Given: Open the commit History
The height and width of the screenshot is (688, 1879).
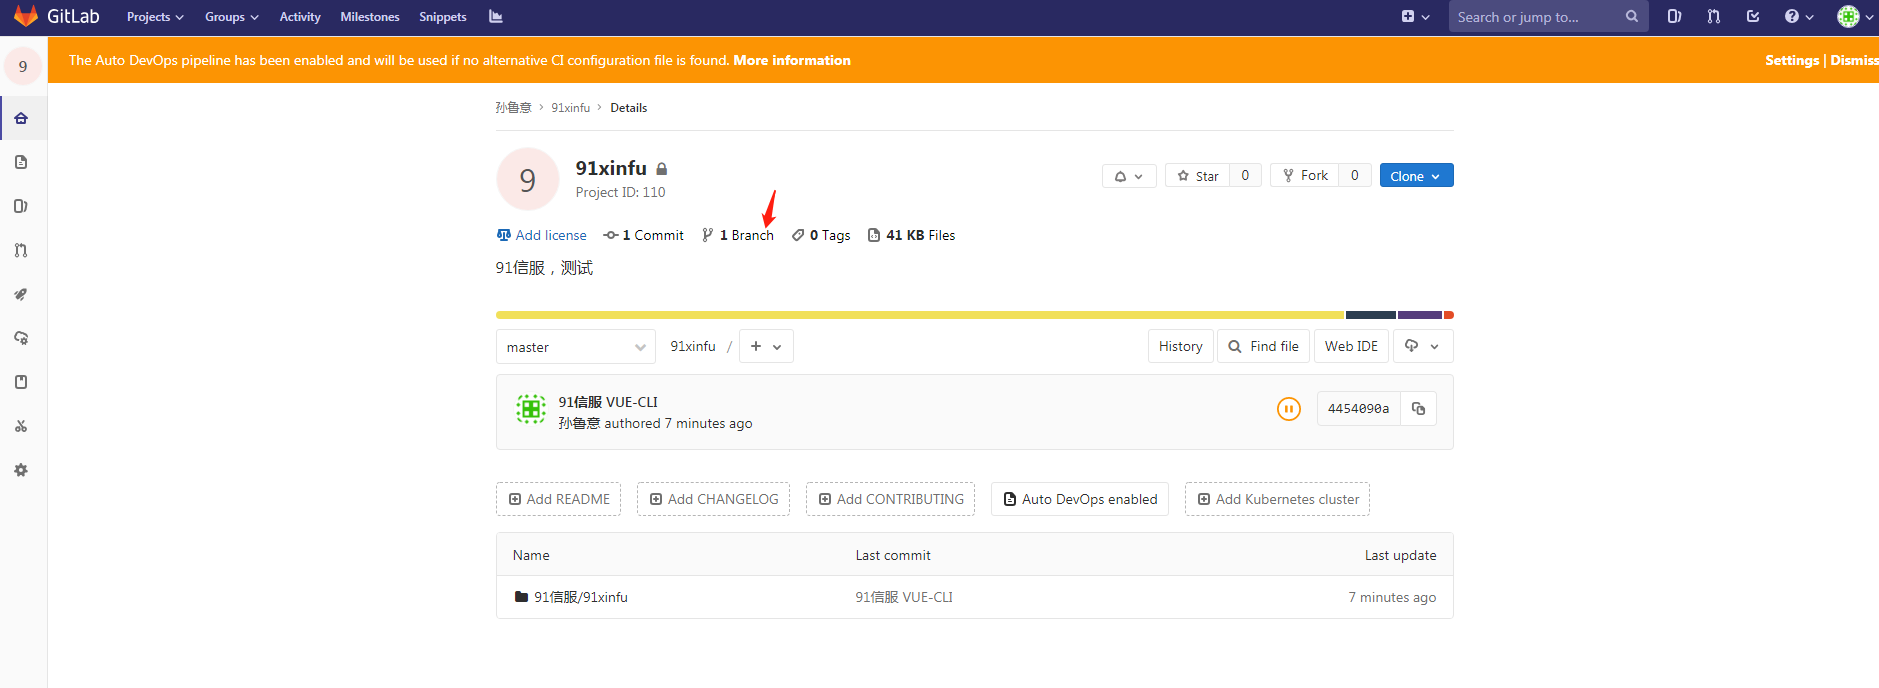Looking at the screenshot, I should 1181,346.
